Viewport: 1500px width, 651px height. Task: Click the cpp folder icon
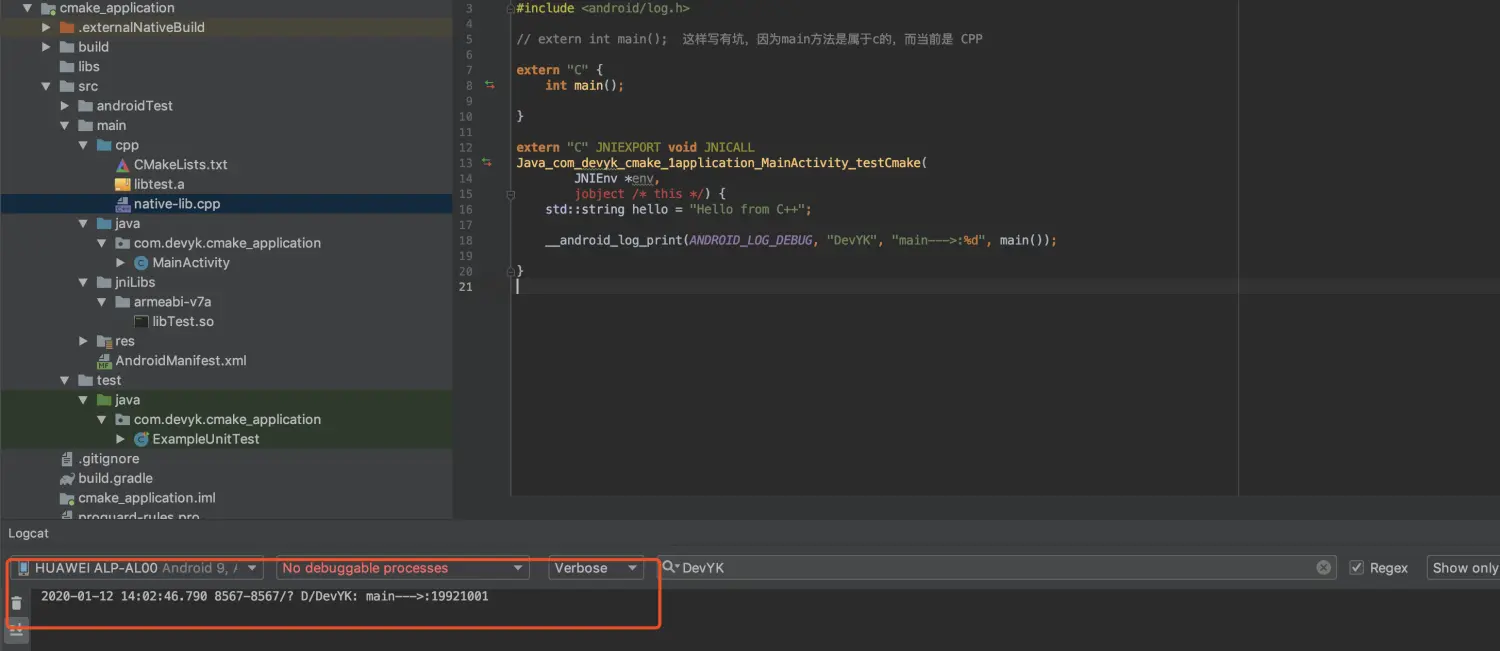pos(104,145)
